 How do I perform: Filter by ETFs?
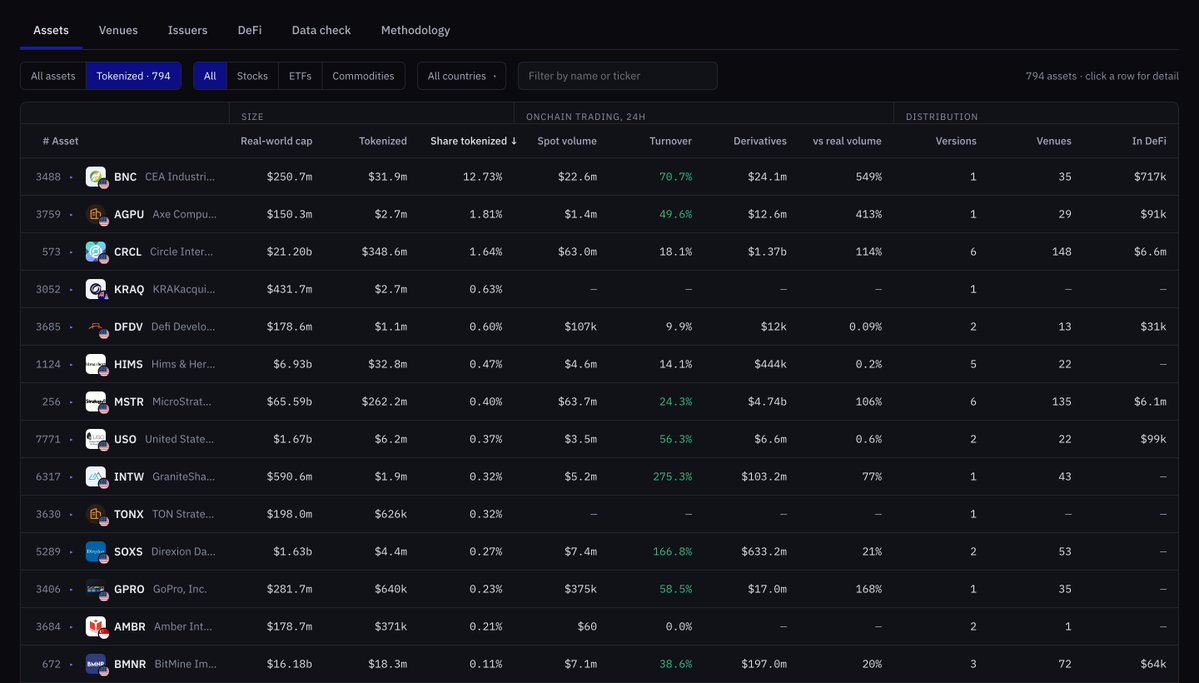coord(300,76)
